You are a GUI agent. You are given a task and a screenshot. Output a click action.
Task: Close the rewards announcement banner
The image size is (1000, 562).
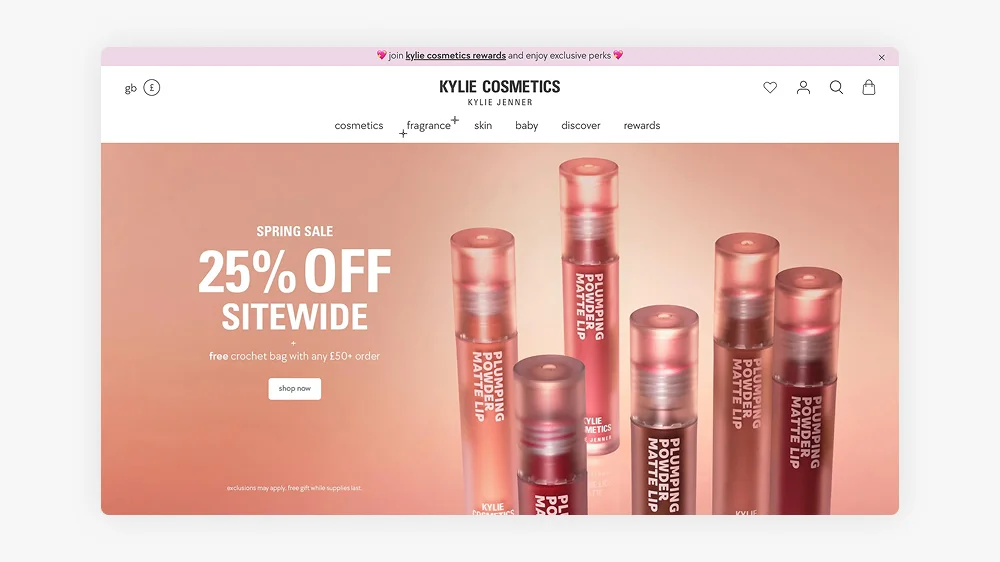pyautogui.click(x=881, y=57)
